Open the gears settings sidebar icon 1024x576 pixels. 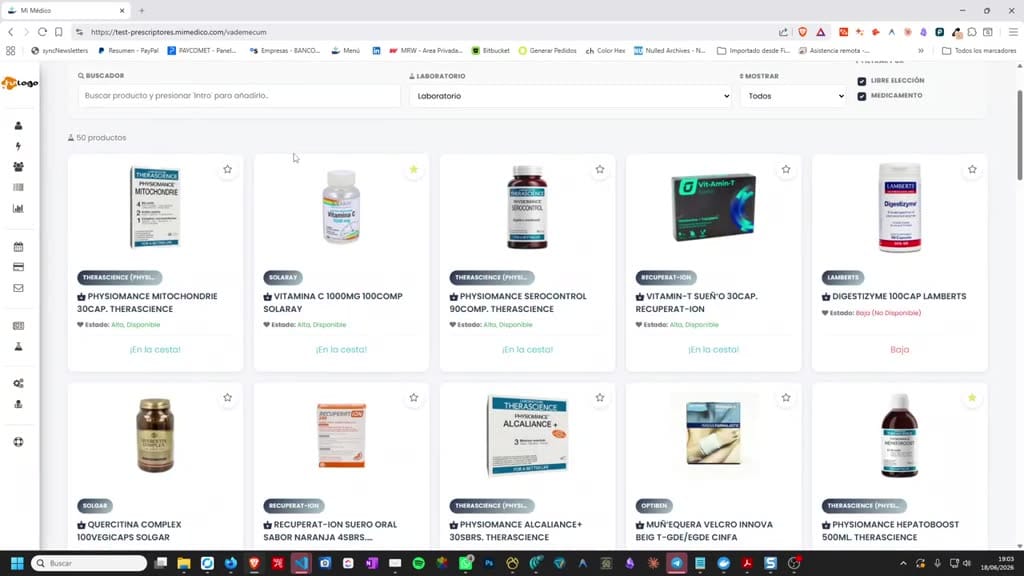point(18,383)
